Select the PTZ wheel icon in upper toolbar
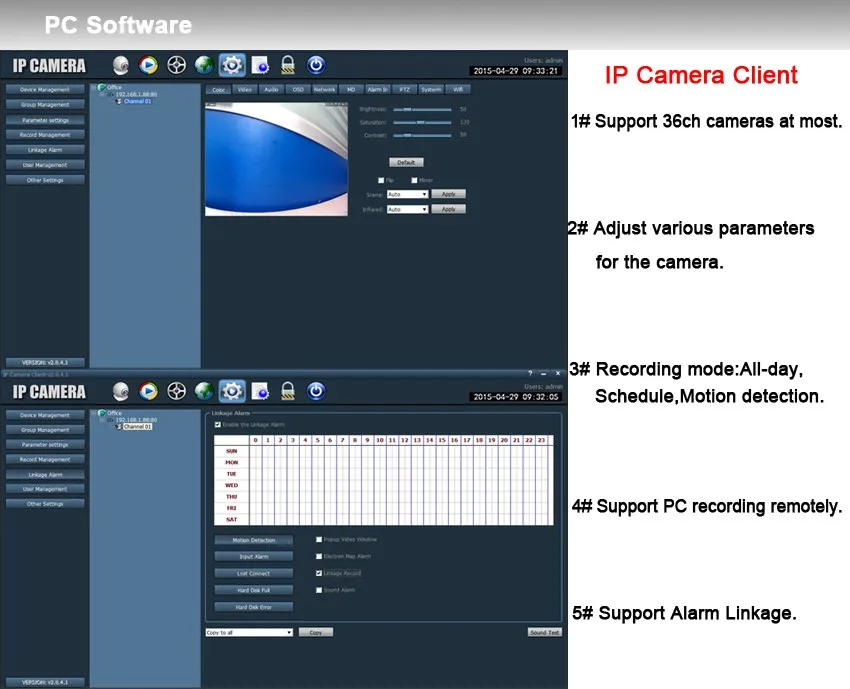Viewport: 850px width, 689px height. [176, 65]
